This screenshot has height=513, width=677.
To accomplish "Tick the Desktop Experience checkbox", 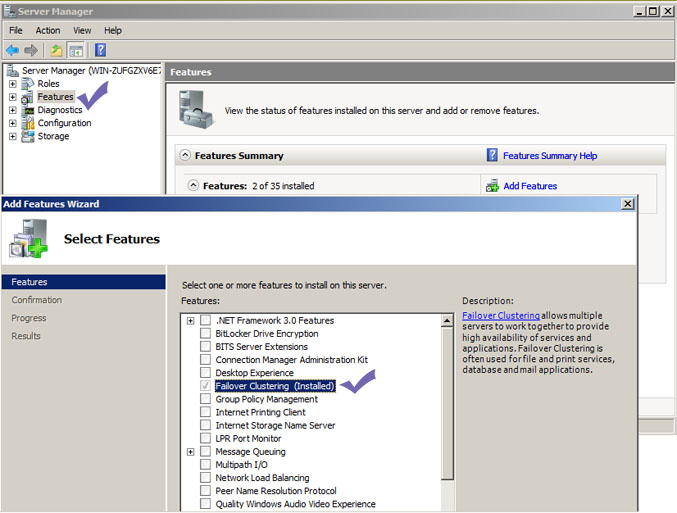I will (x=206, y=373).
